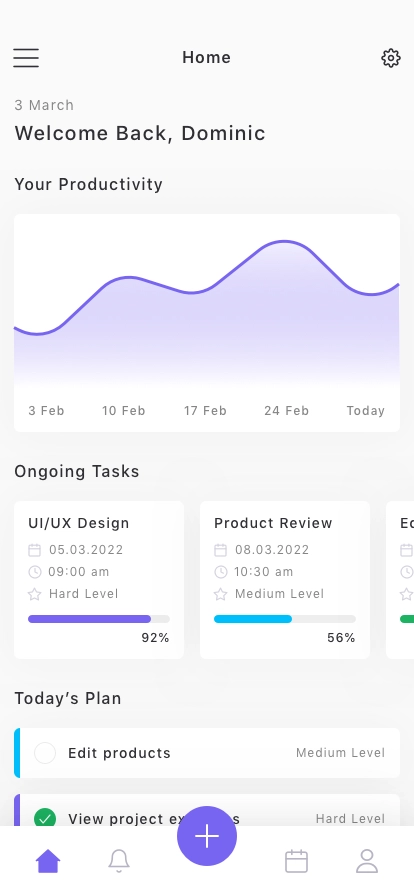Image resolution: width=414 pixels, height=896 pixels.
Task: Click the Medium Level text in Product Review card
Action: coord(280,594)
